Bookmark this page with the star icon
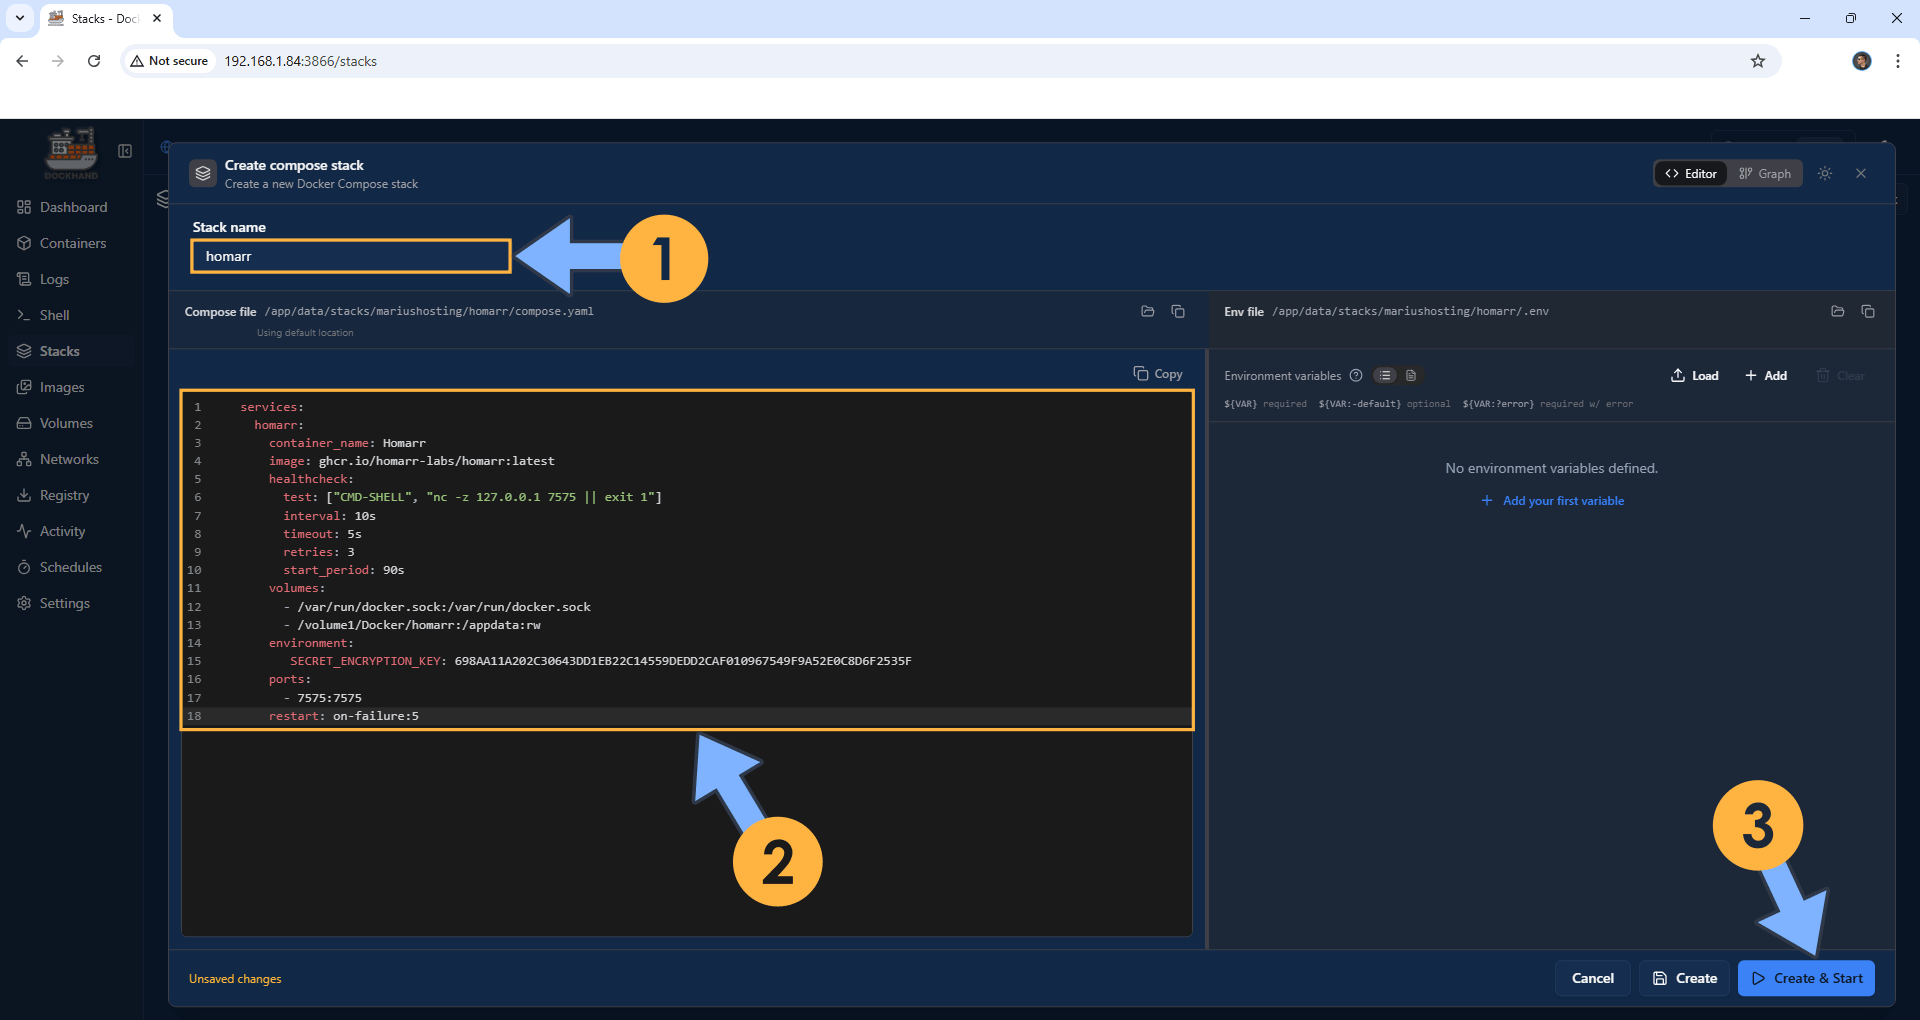The height and width of the screenshot is (1020, 1920). click(1758, 61)
